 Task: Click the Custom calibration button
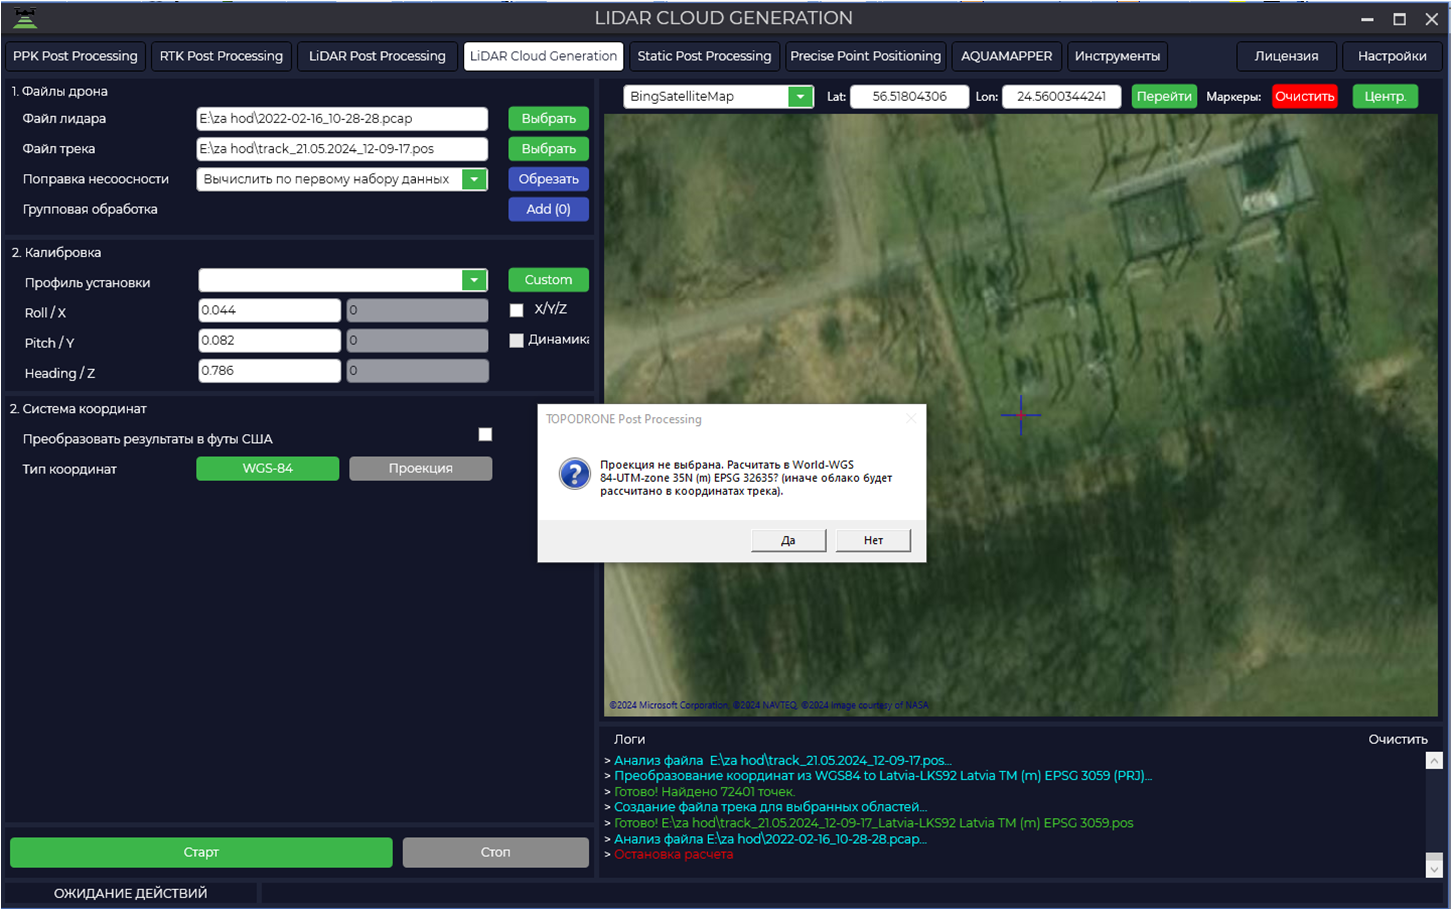548,280
